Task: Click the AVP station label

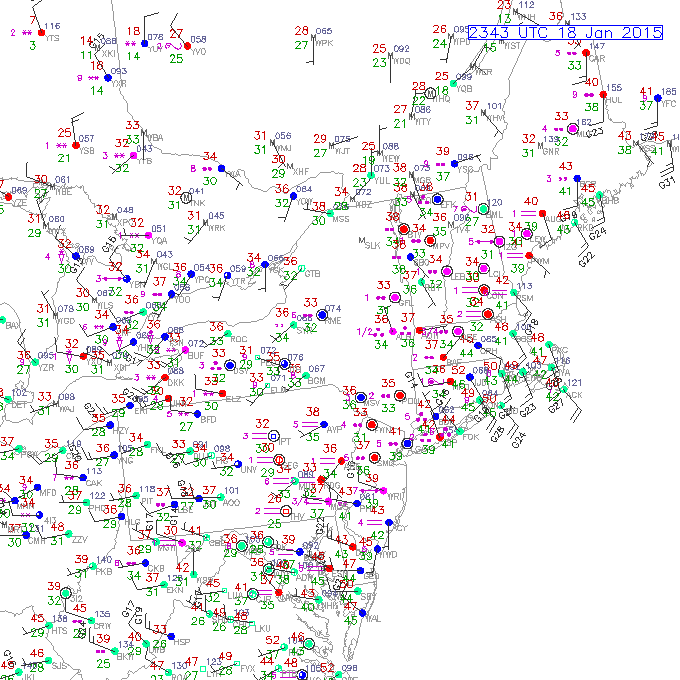Action: 334,430
